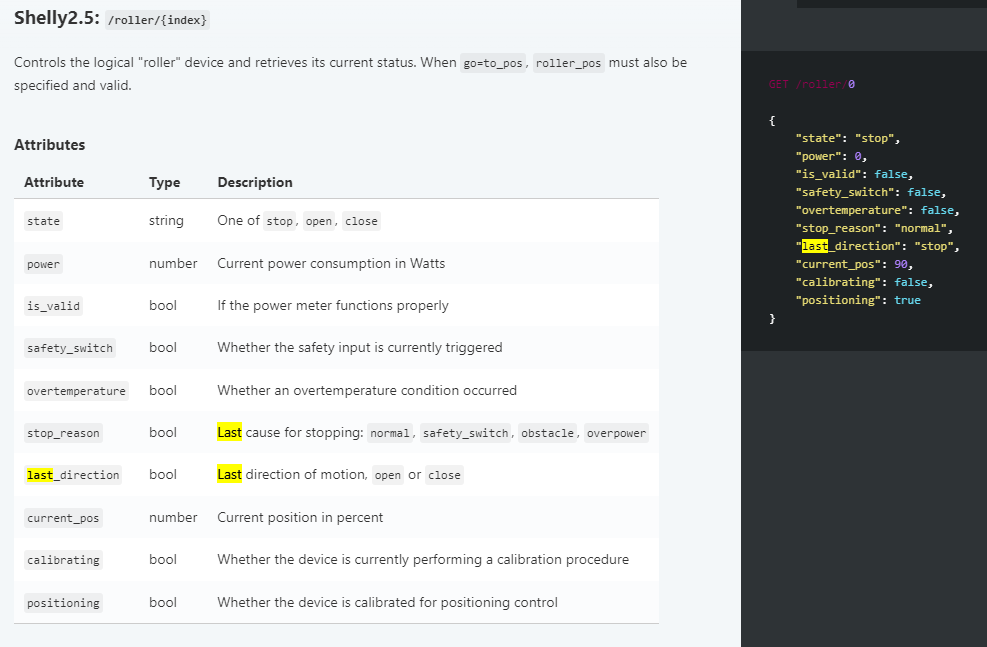Click 'If the power meter functions properly'
The width and height of the screenshot is (987, 647).
333,305
